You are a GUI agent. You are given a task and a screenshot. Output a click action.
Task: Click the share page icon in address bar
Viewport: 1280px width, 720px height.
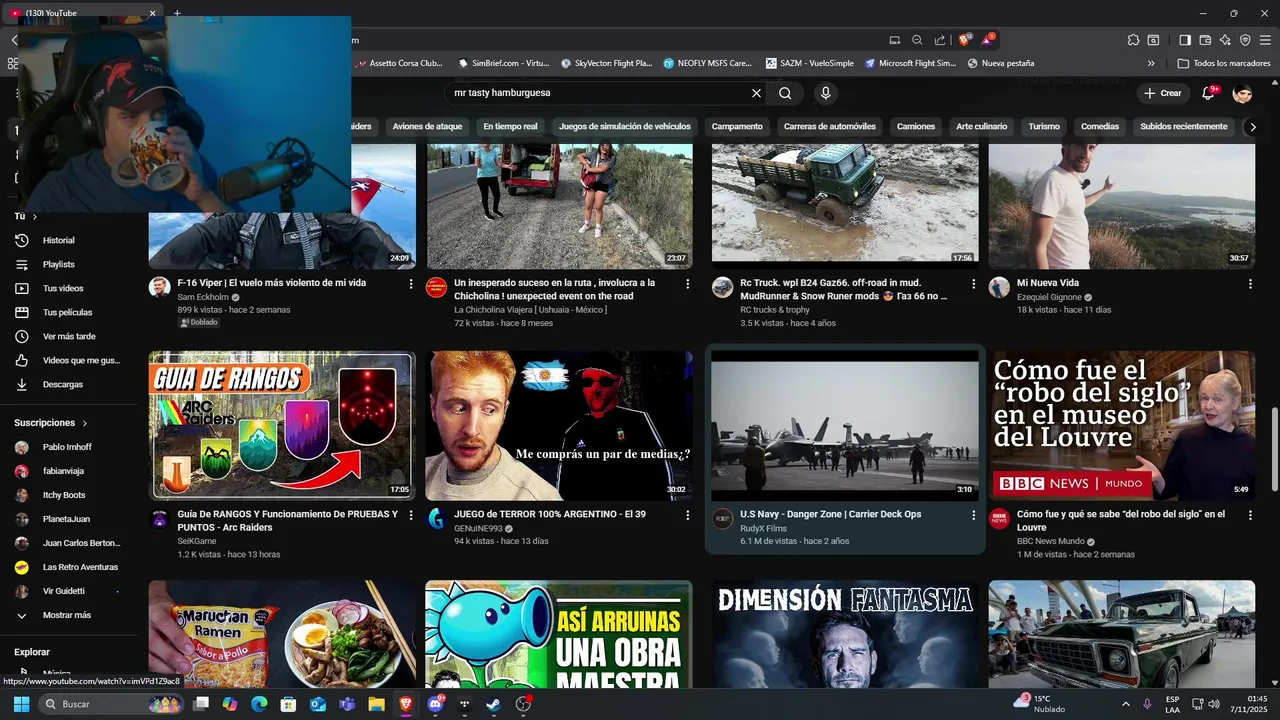(940, 40)
